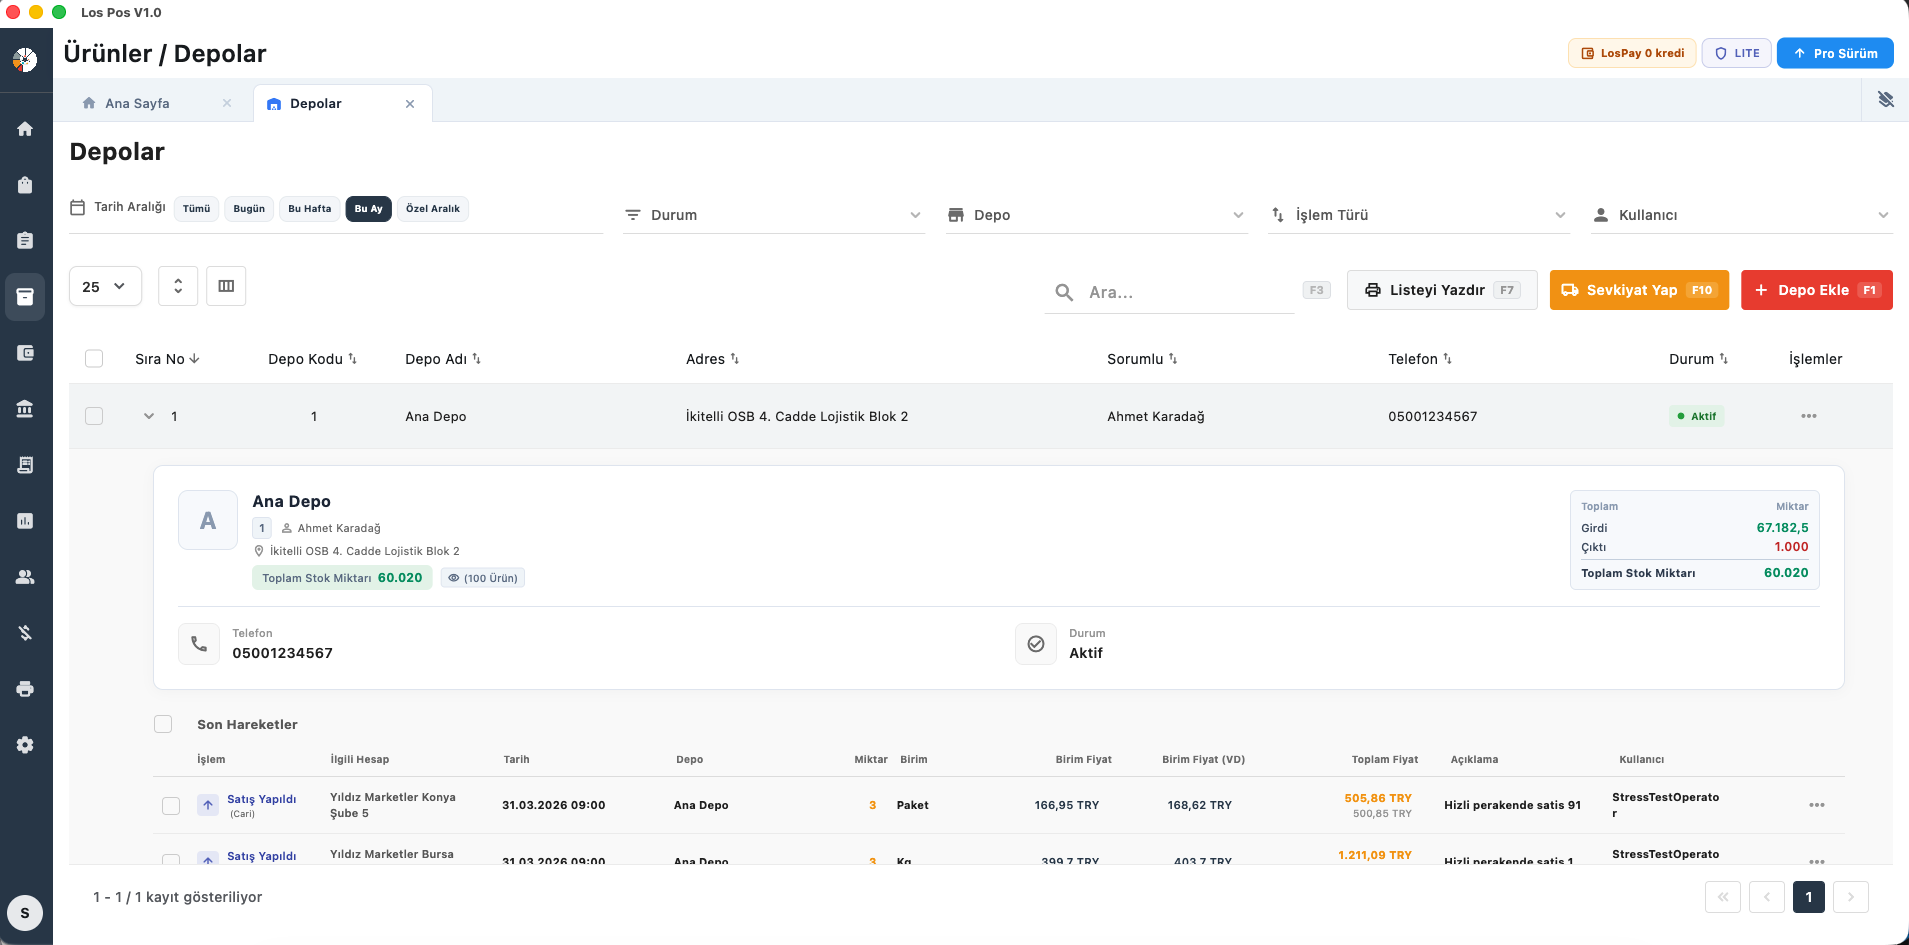Click the three-dot actions for Ana Depo row
This screenshot has height=945, width=1909.
(x=1808, y=416)
